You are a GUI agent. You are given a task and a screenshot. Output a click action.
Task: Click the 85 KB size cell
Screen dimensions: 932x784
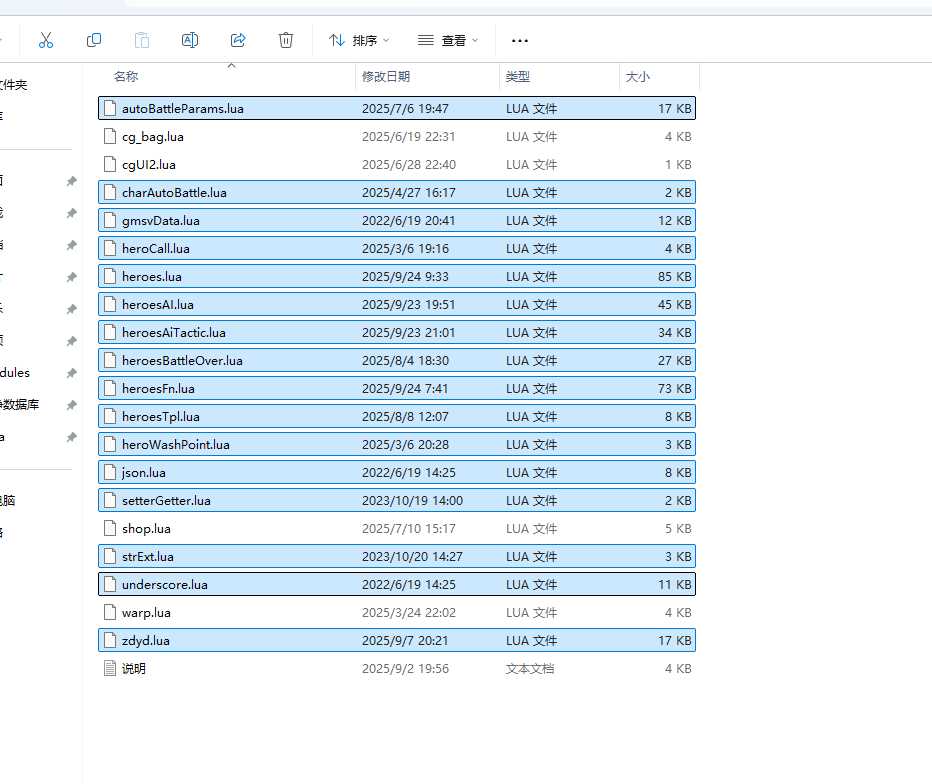click(x=674, y=276)
